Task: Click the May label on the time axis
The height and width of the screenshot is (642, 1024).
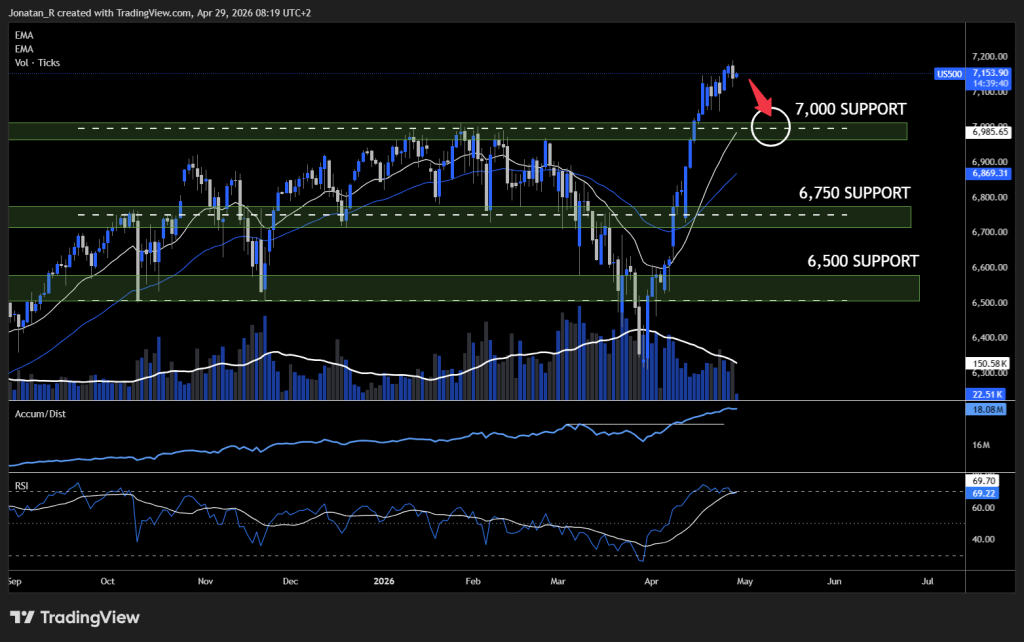Action: (745, 580)
